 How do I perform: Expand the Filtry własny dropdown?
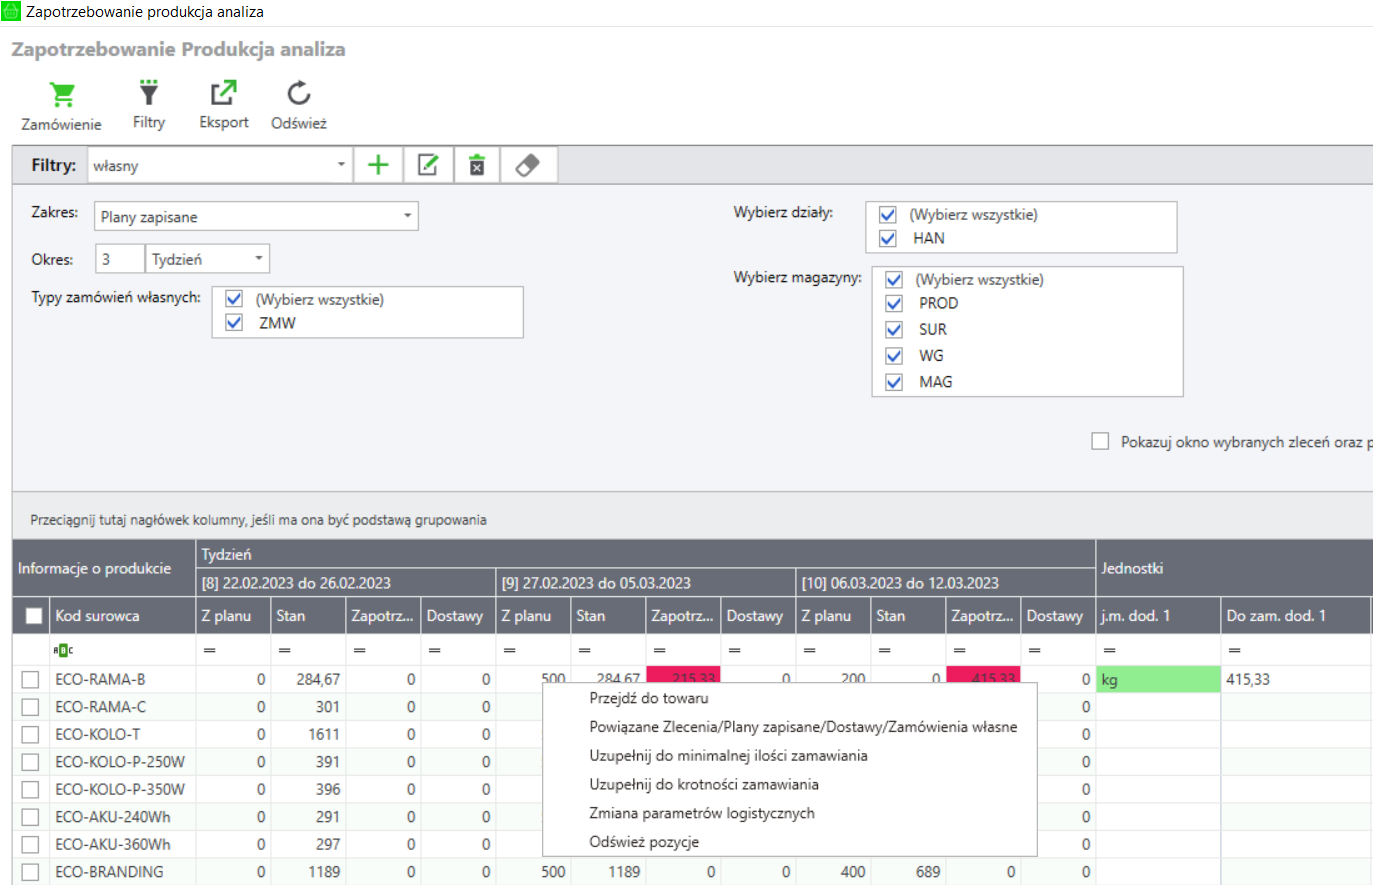[x=341, y=165]
